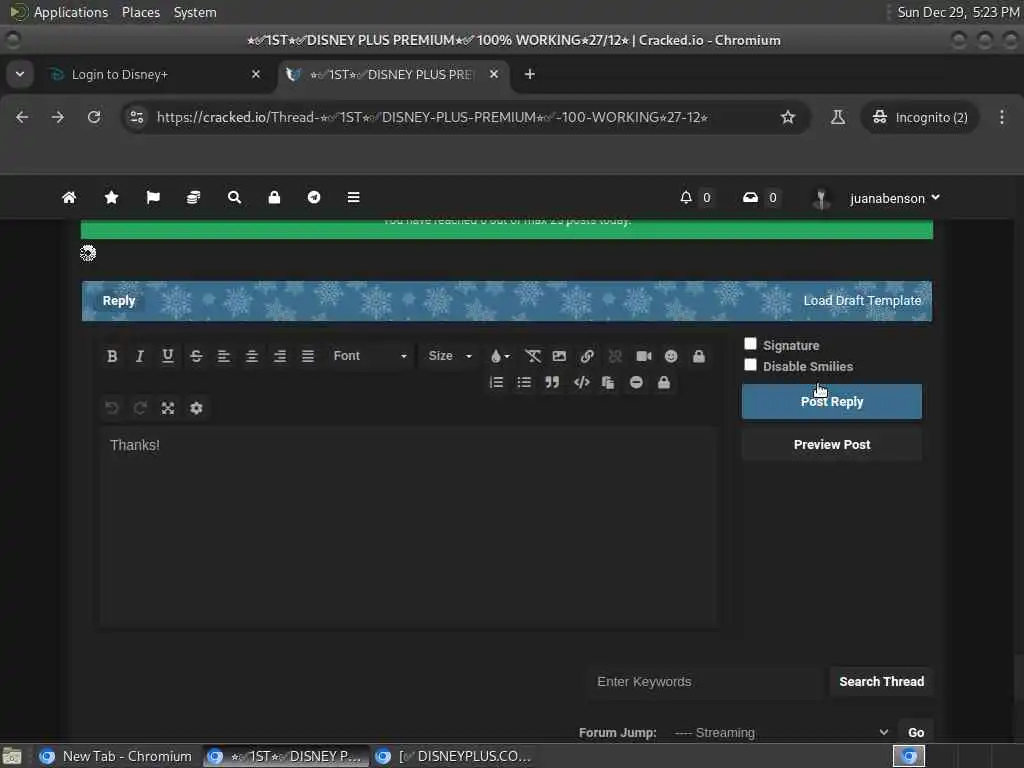This screenshot has height=768, width=1024.
Task: Click in the reply message text area
Action: (x=409, y=527)
